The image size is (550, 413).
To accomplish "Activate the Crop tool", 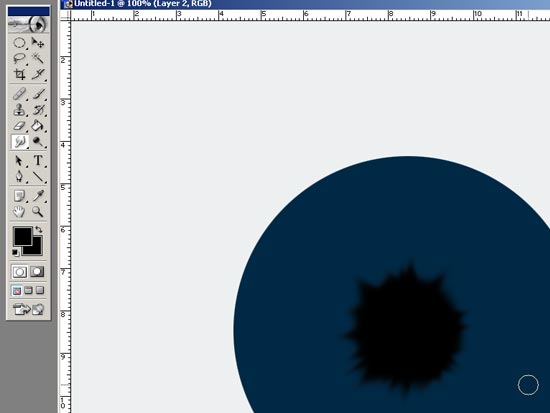I will click(19, 74).
